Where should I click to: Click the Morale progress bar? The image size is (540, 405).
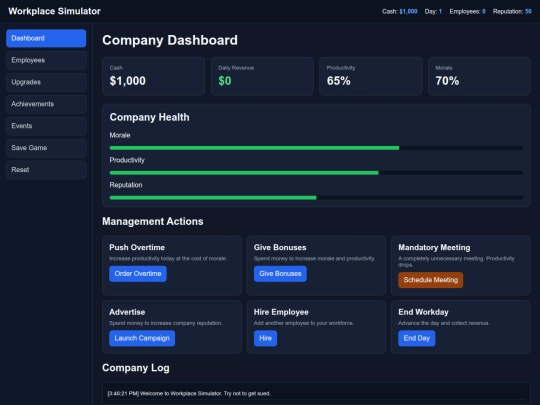316,148
